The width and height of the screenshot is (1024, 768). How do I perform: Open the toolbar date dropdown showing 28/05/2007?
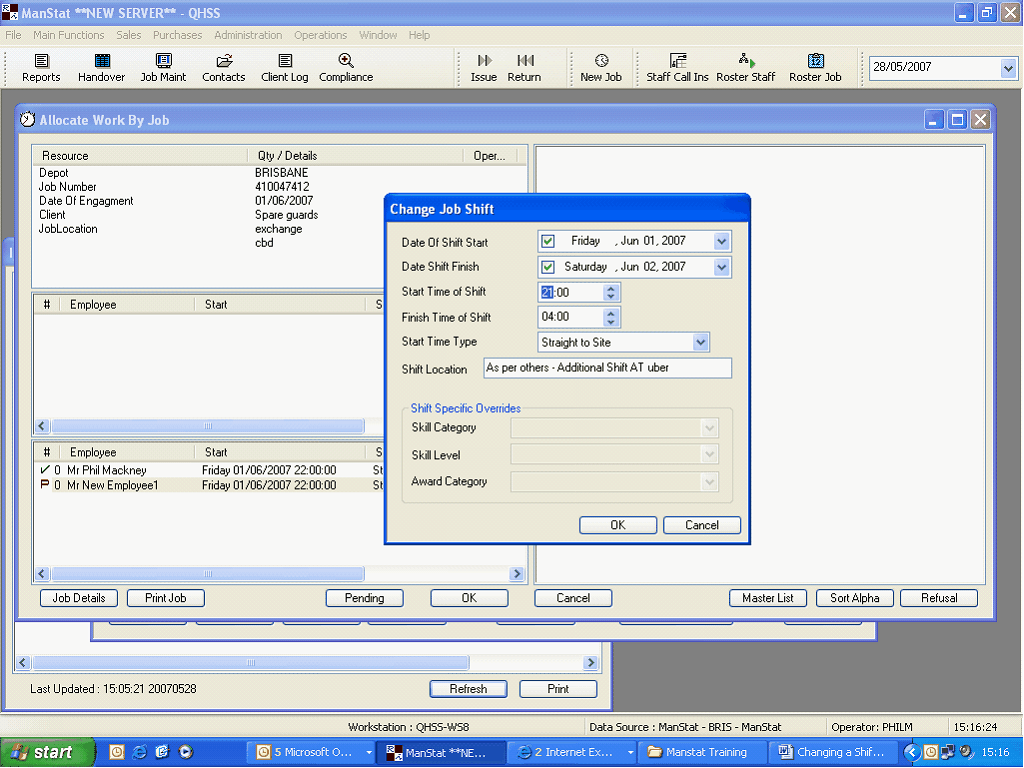click(x=1007, y=68)
